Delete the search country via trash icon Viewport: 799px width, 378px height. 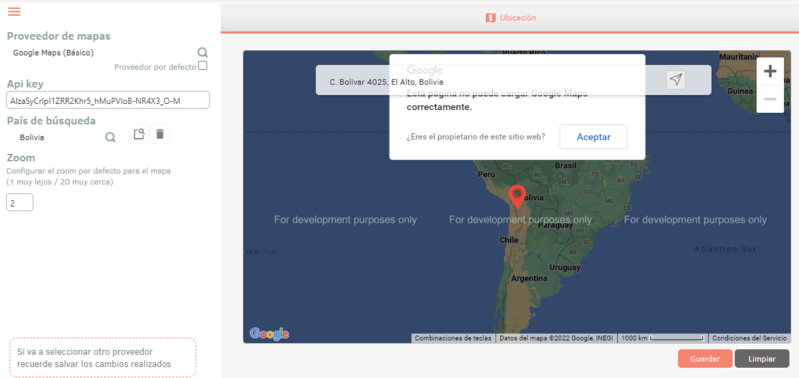click(160, 134)
